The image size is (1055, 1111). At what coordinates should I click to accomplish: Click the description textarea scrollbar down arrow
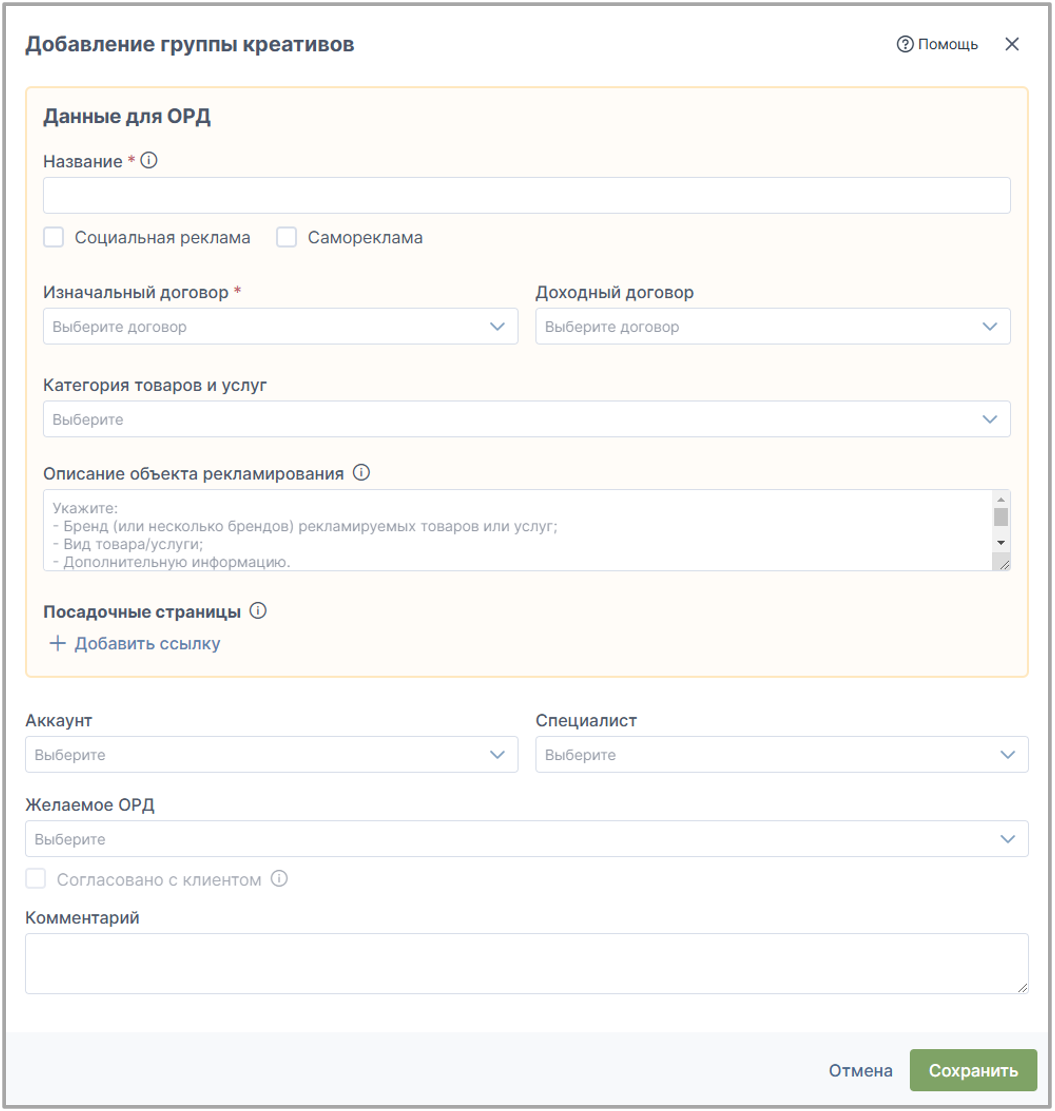coord(1001,543)
